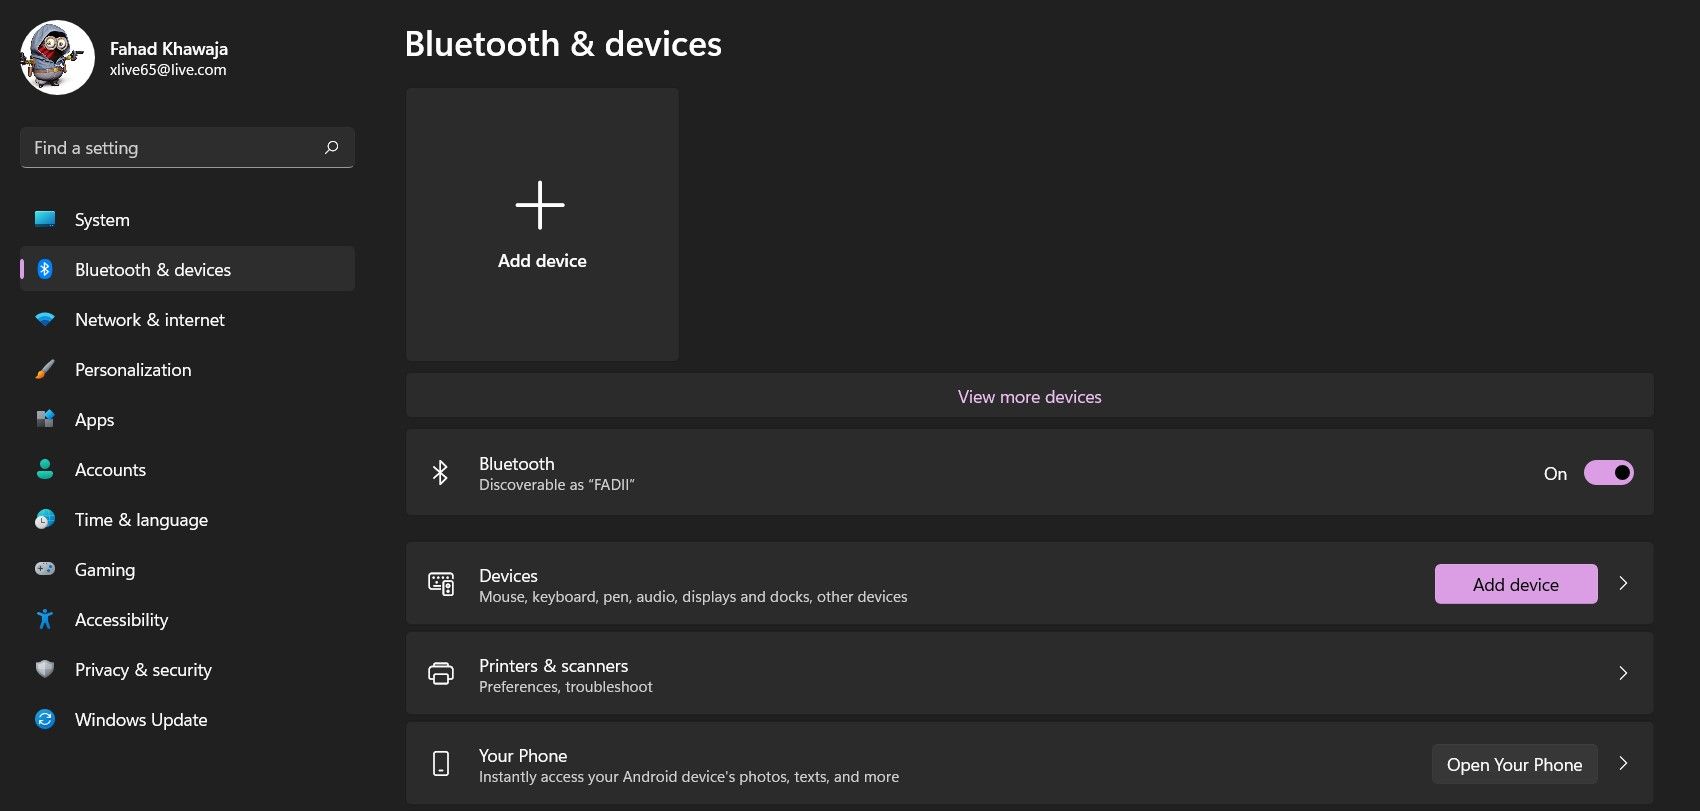1700x811 pixels.
Task: Open Personalization via its paintbrush icon
Action: point(45,369)
